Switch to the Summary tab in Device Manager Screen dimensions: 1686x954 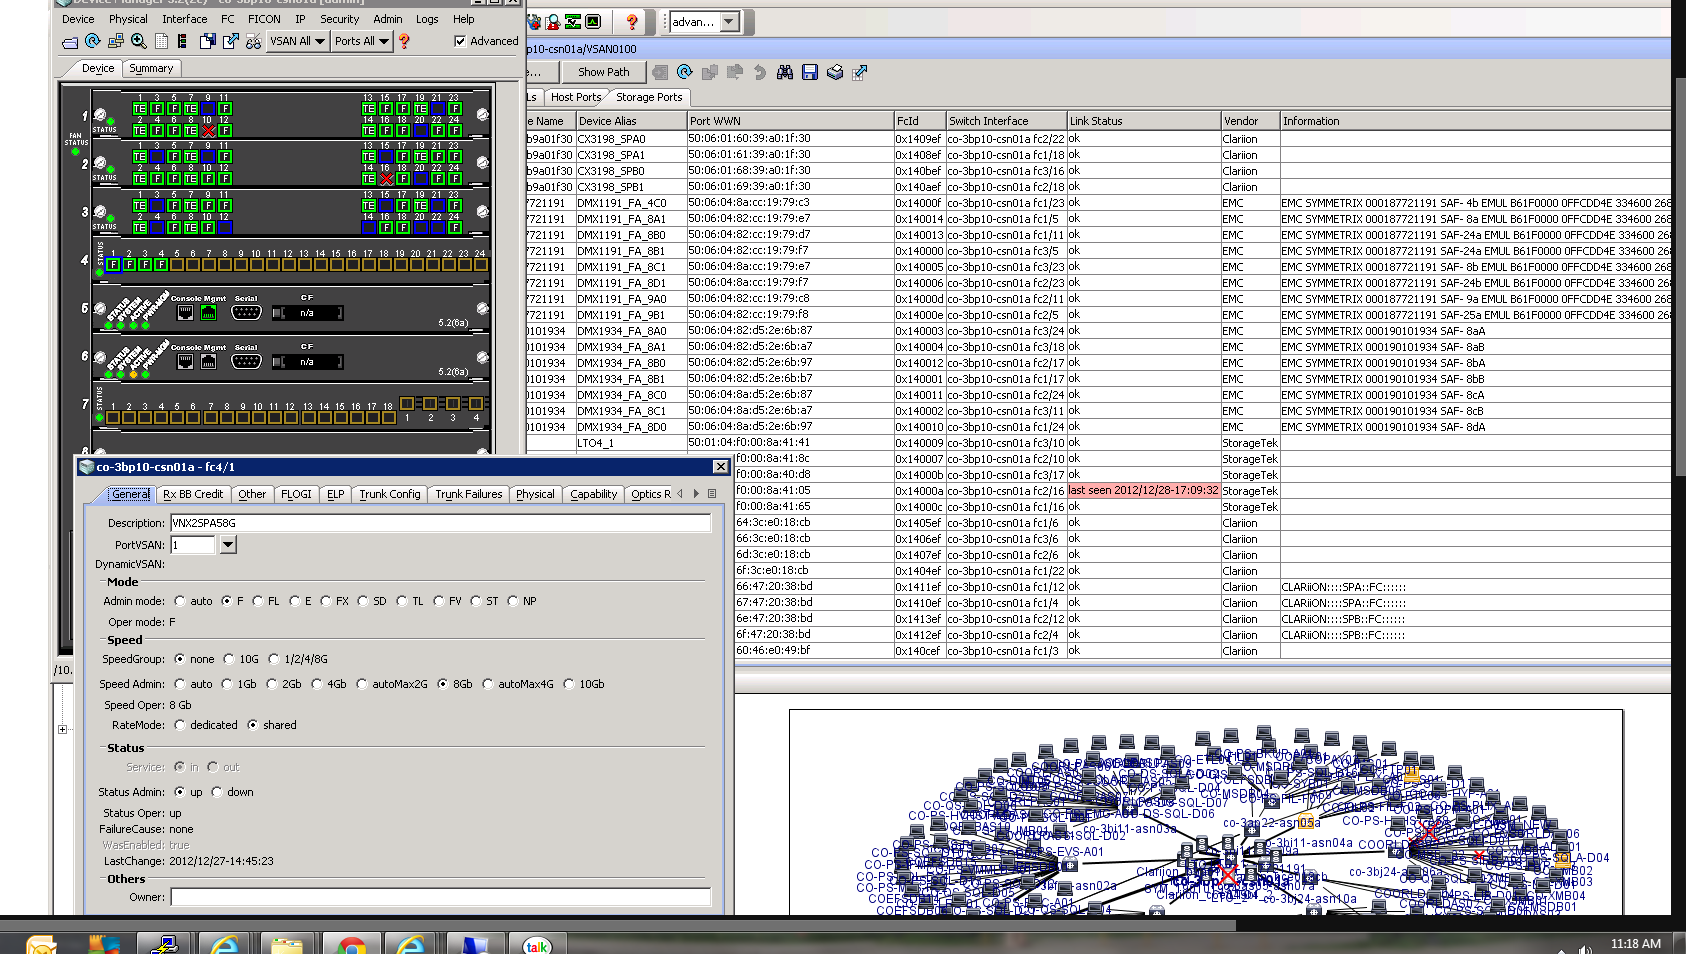[151, 68]
